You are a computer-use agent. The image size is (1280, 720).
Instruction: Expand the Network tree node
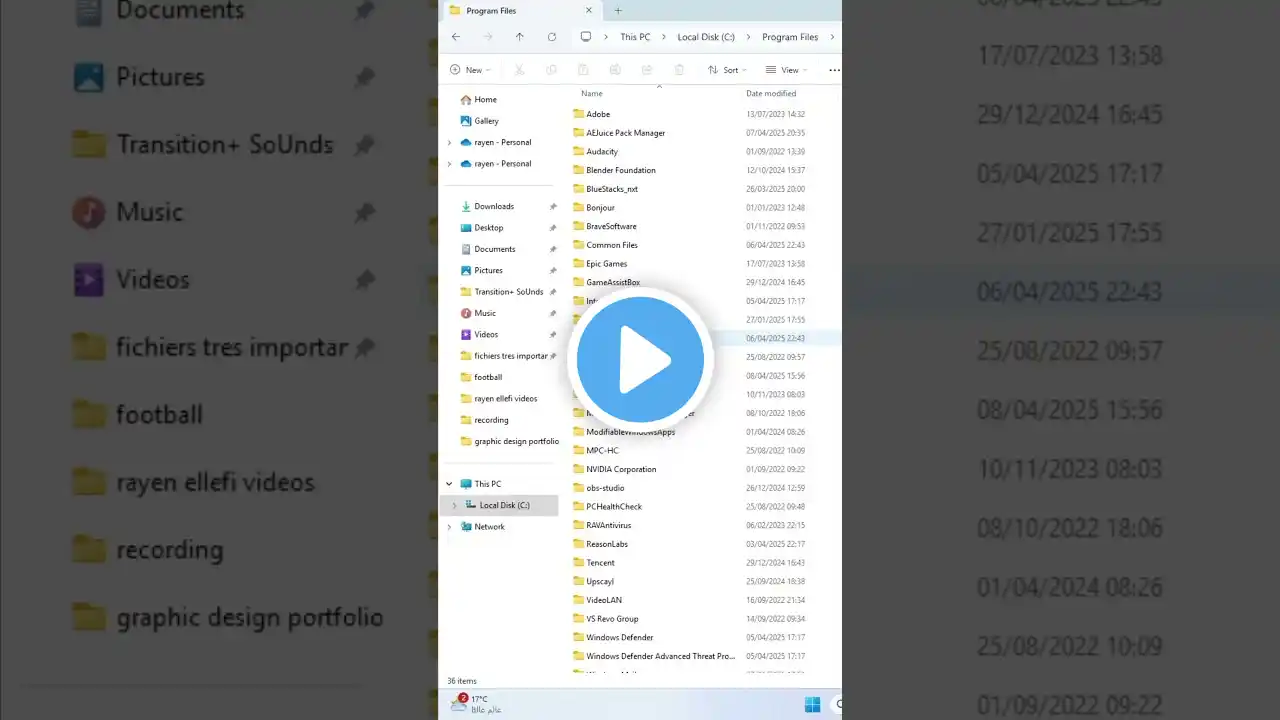tap(449, 527)
